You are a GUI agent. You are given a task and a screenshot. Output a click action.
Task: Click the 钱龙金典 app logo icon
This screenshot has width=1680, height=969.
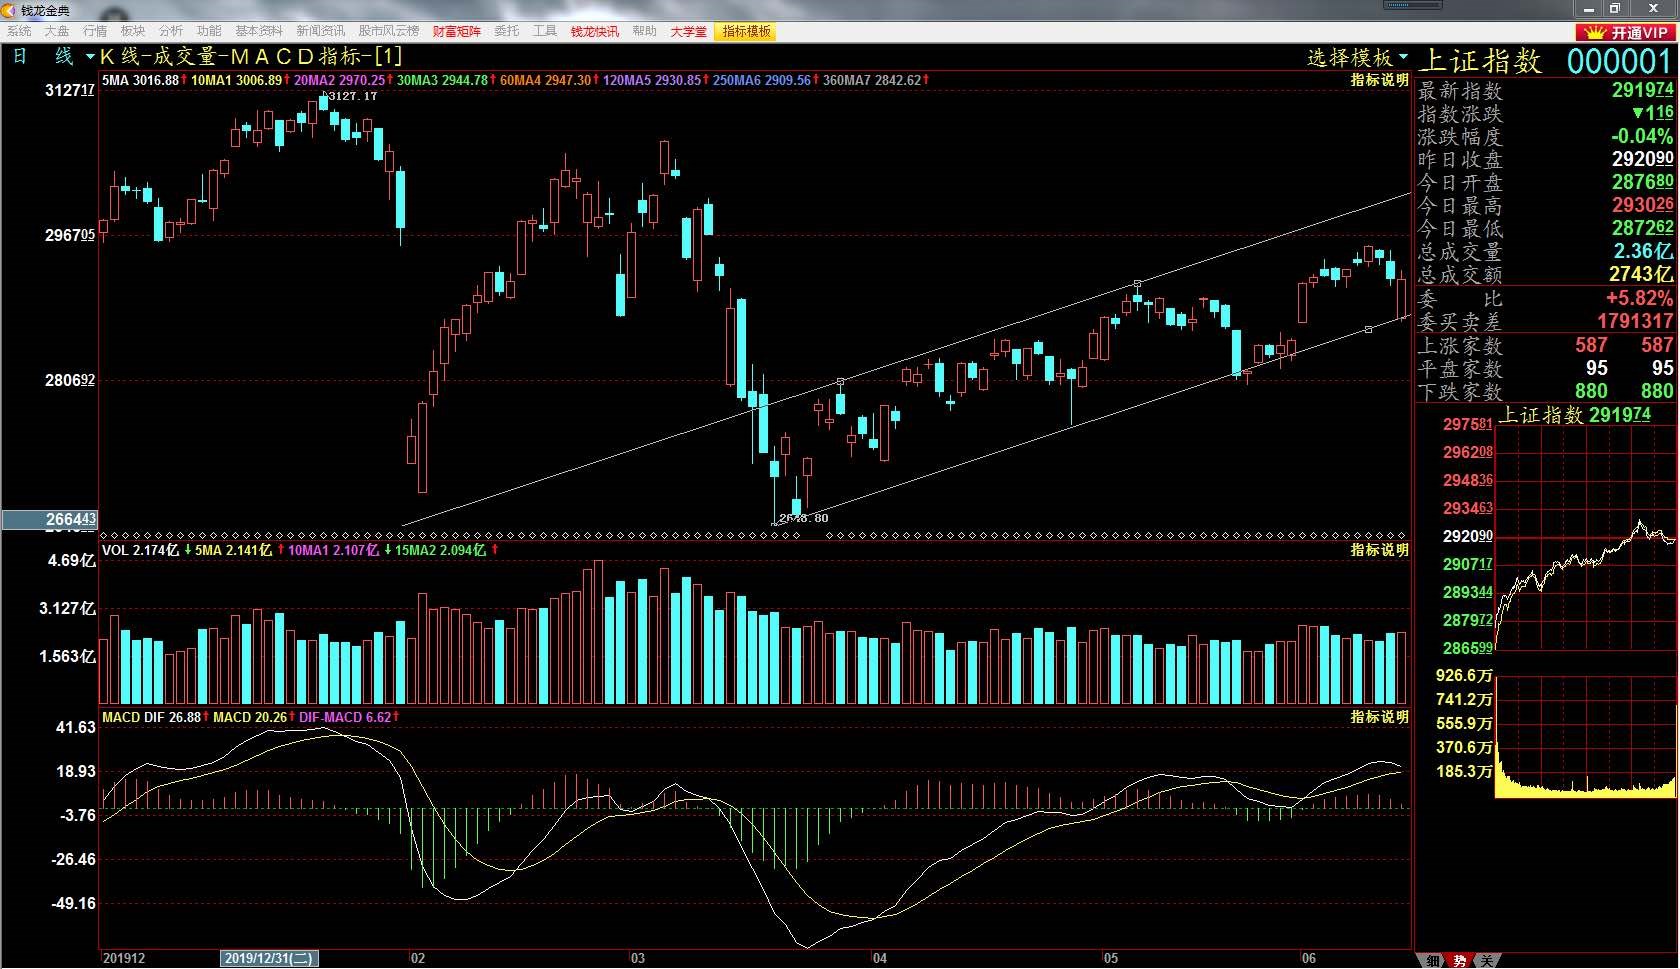pos(10,10)
